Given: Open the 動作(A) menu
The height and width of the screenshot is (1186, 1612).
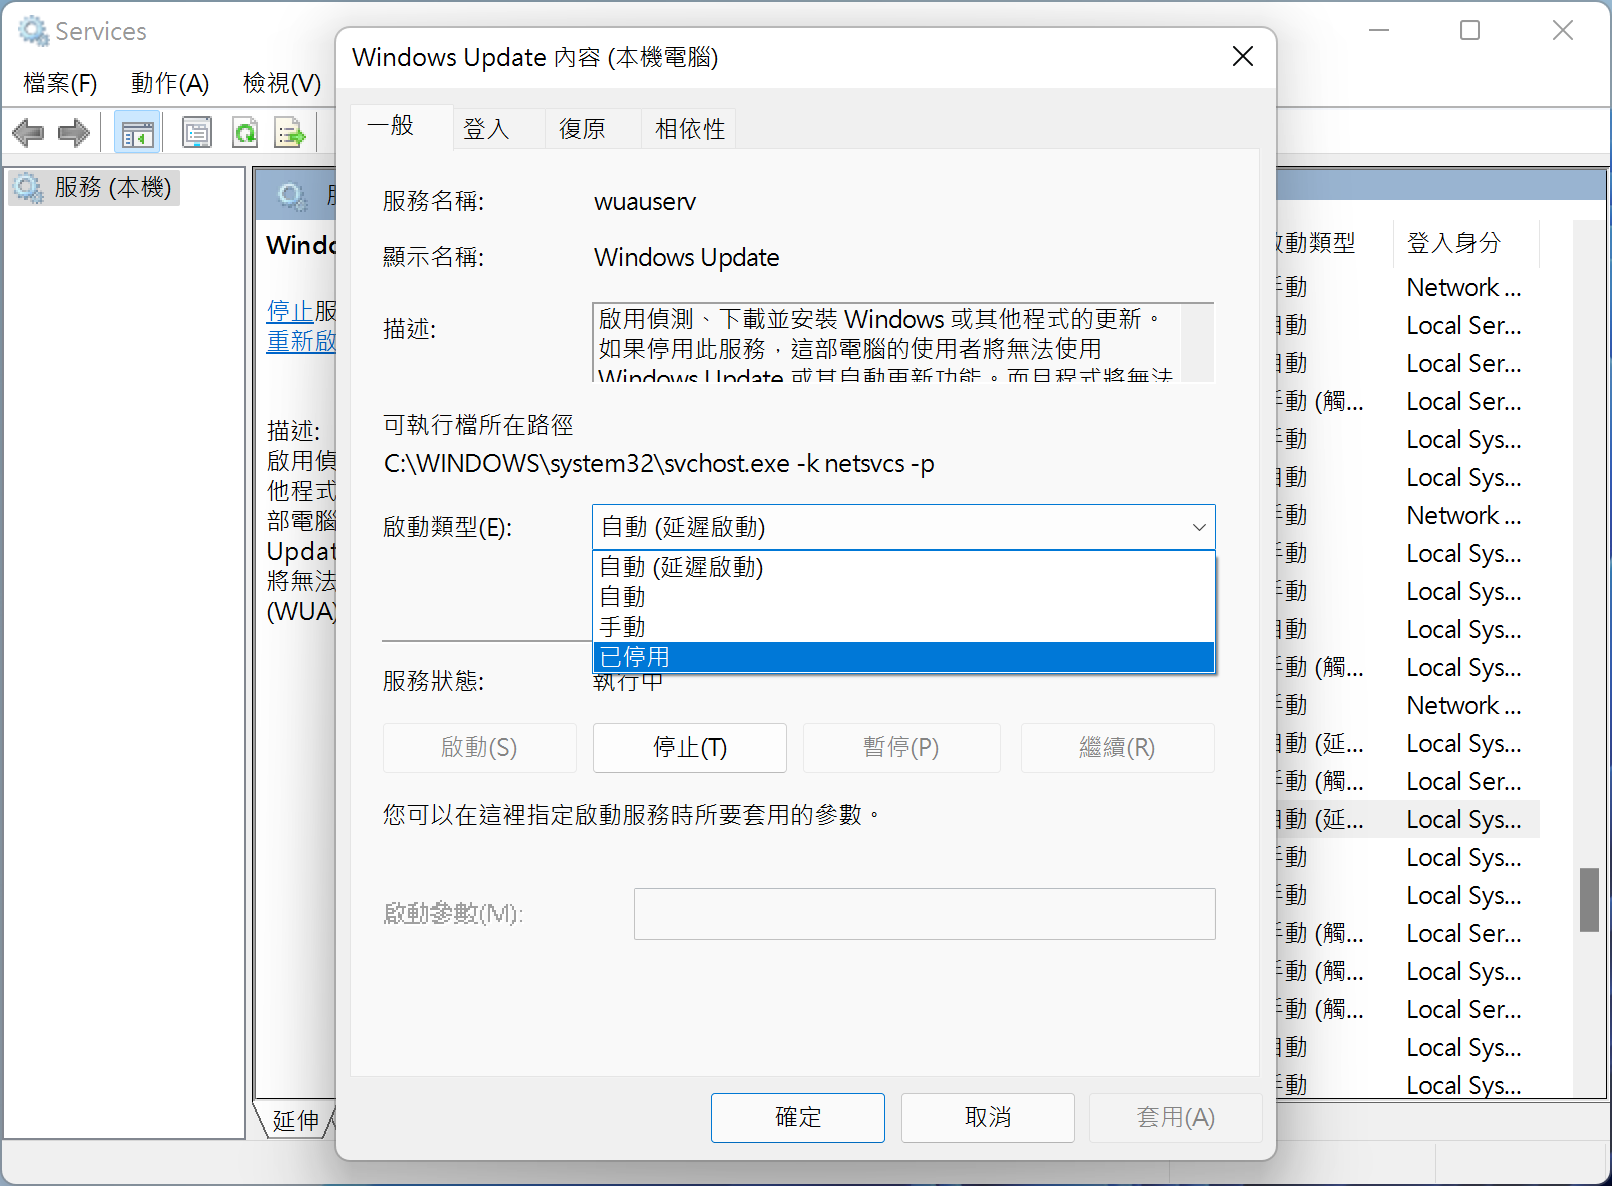Looking at the screenshot, I should pos(170,83).
